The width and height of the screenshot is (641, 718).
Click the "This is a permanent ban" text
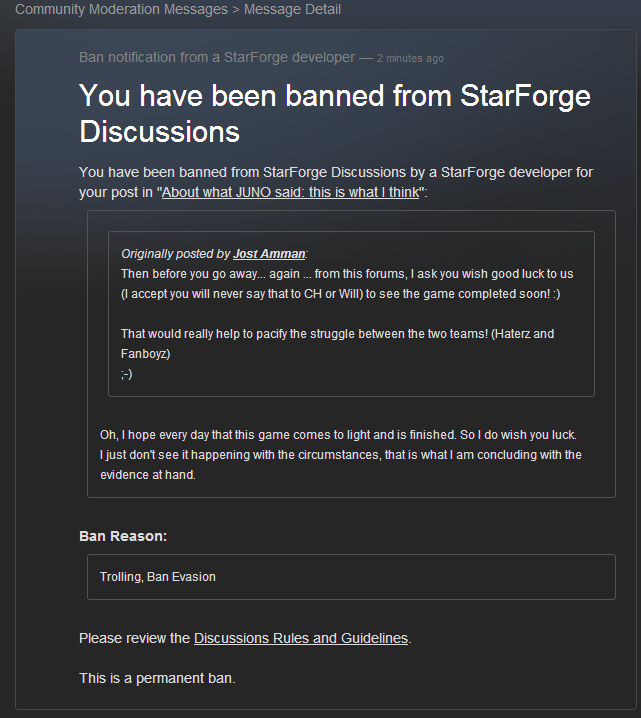pos(157,678)
